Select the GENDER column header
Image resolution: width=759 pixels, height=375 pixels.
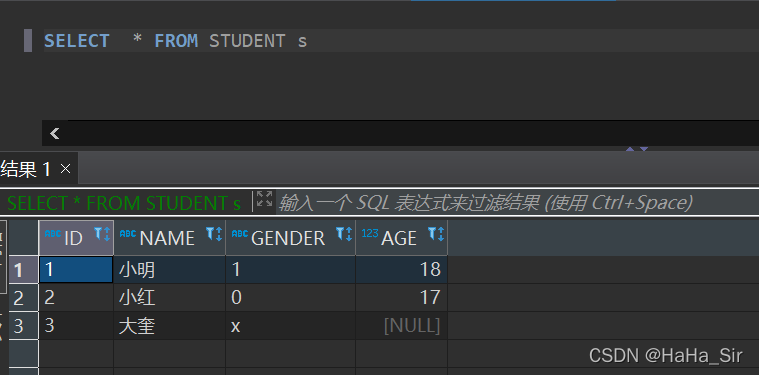coord(290,238)
